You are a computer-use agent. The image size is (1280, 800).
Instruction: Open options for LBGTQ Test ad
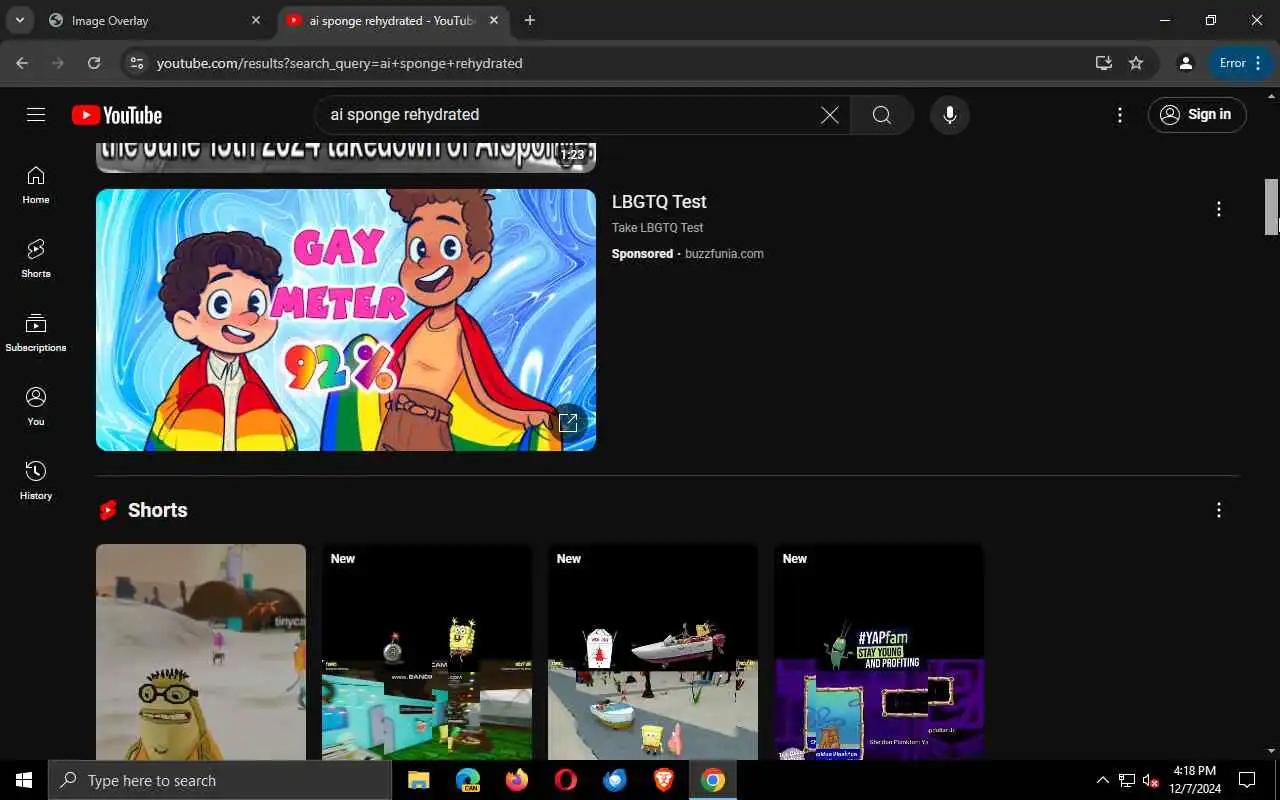click(1218, 209)
